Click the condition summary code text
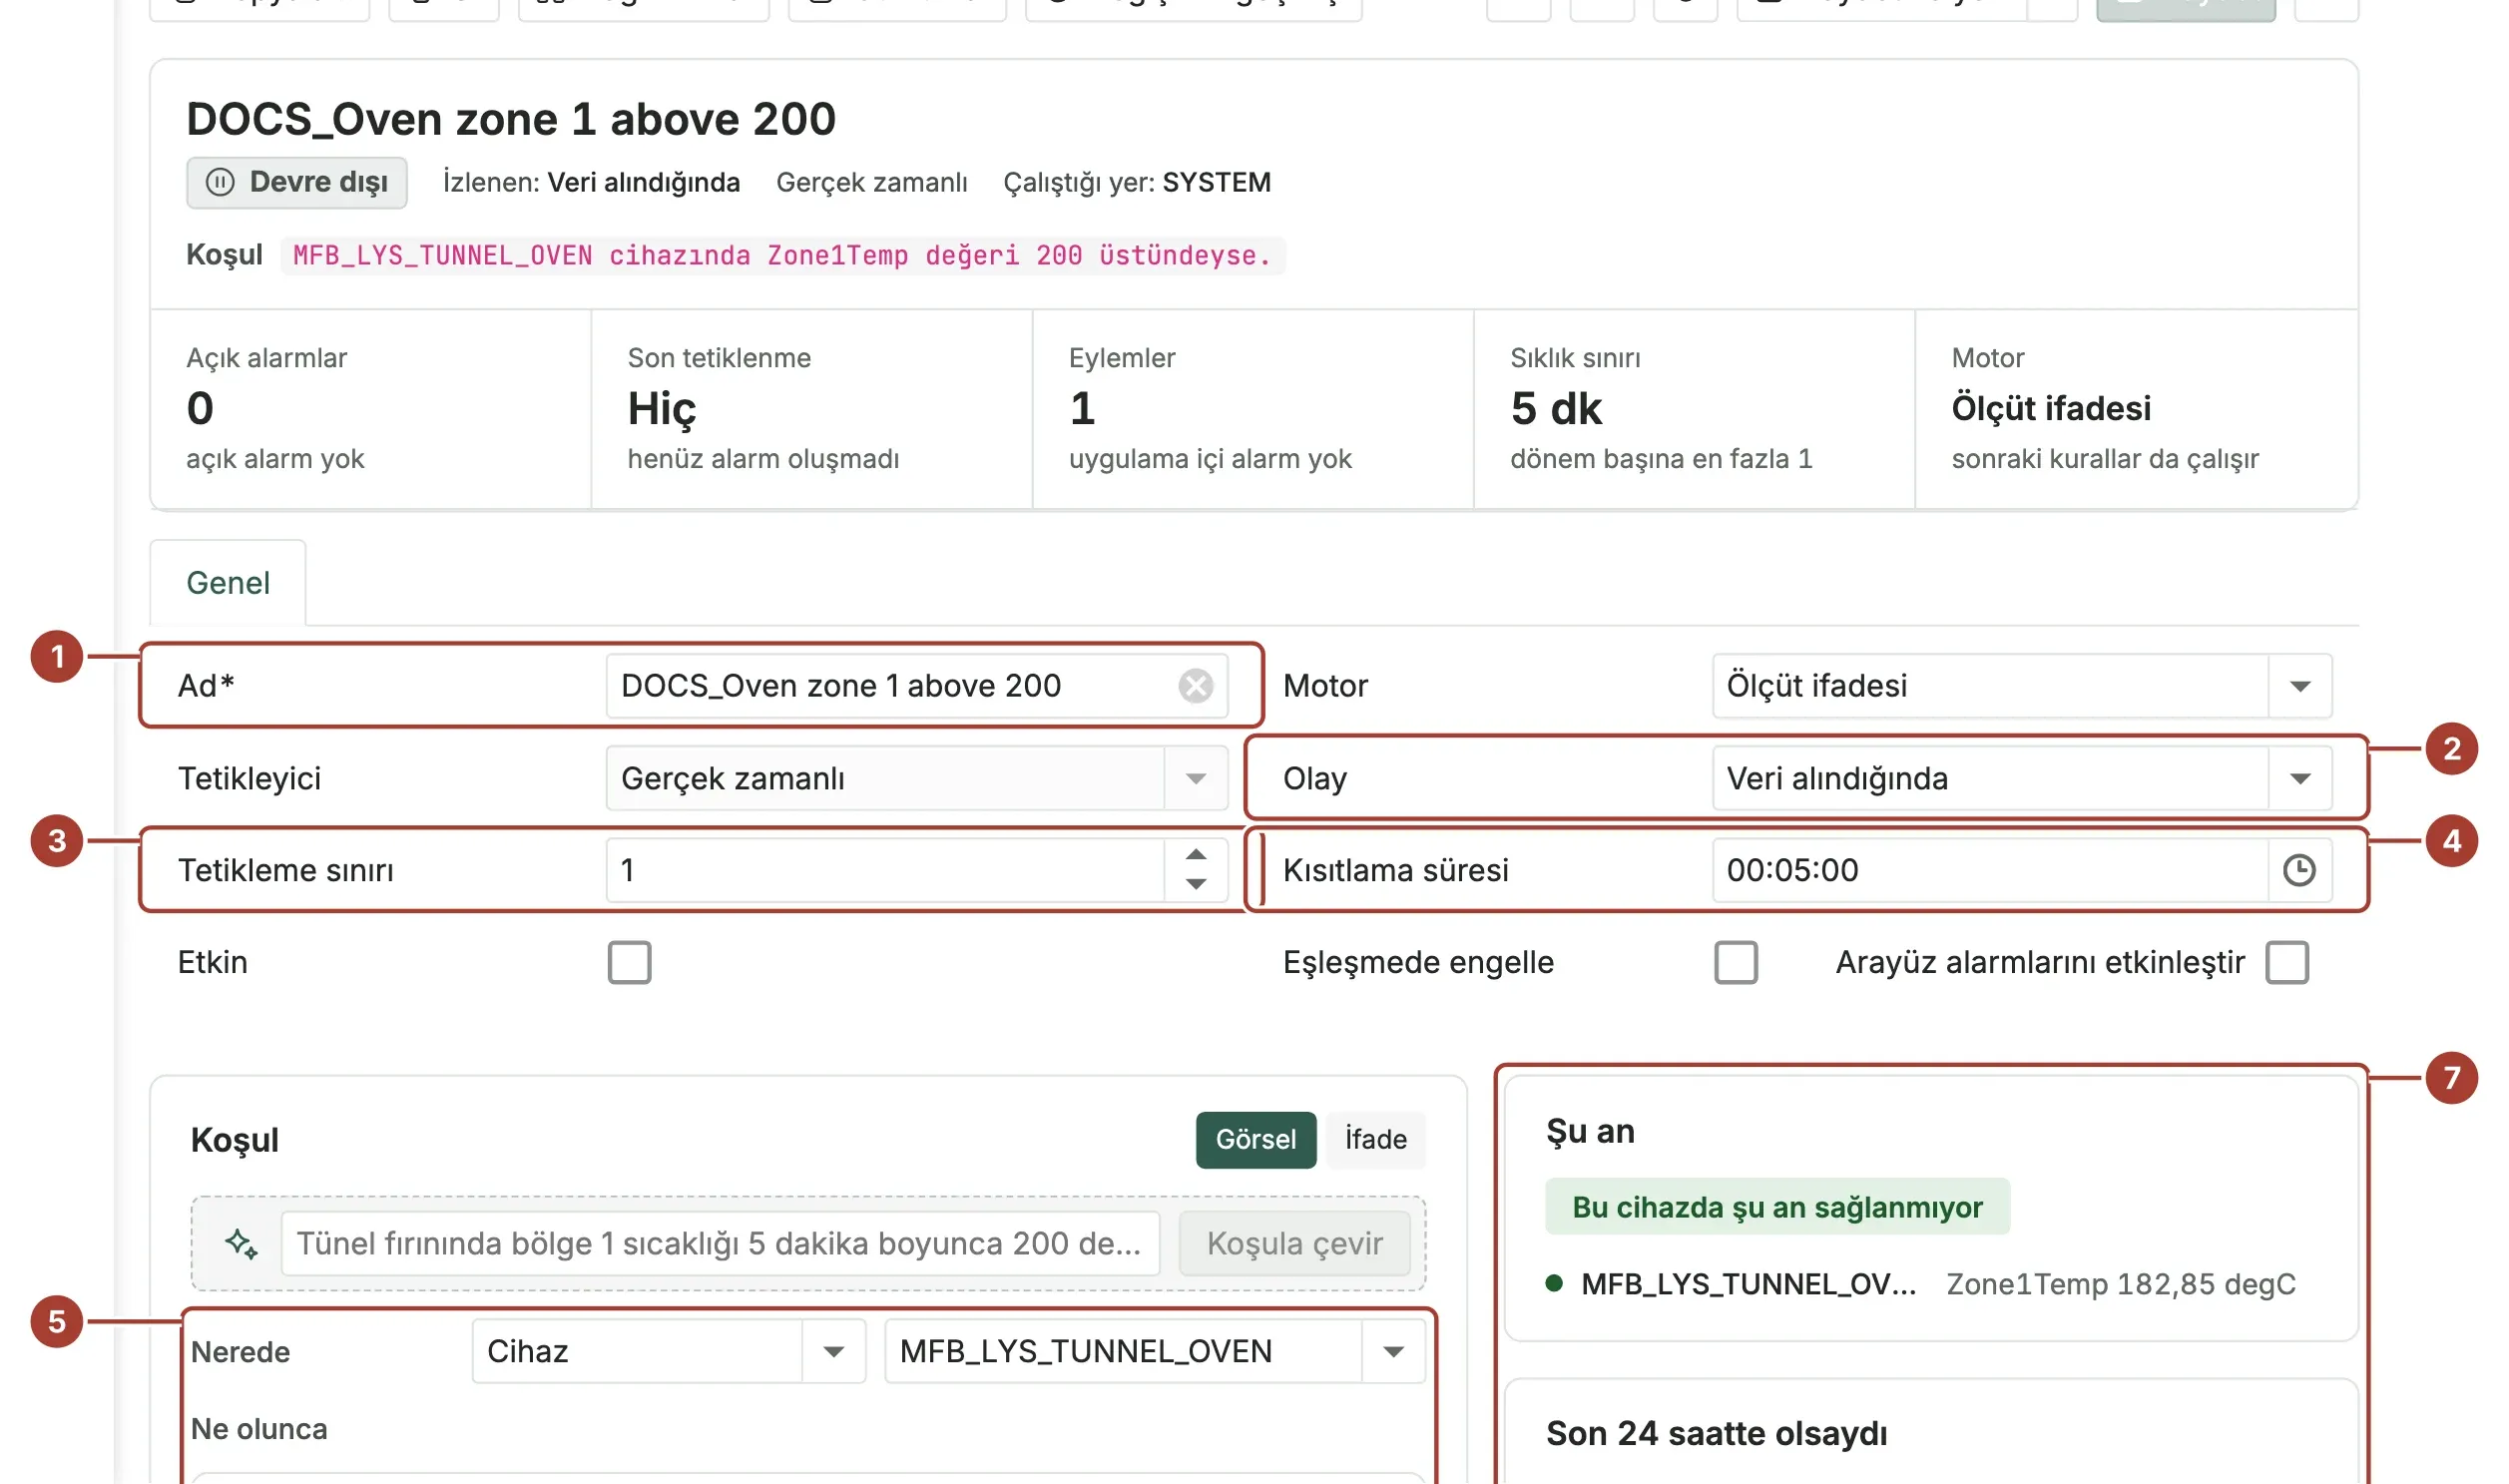The image size is (2509, 1484). 782,256
